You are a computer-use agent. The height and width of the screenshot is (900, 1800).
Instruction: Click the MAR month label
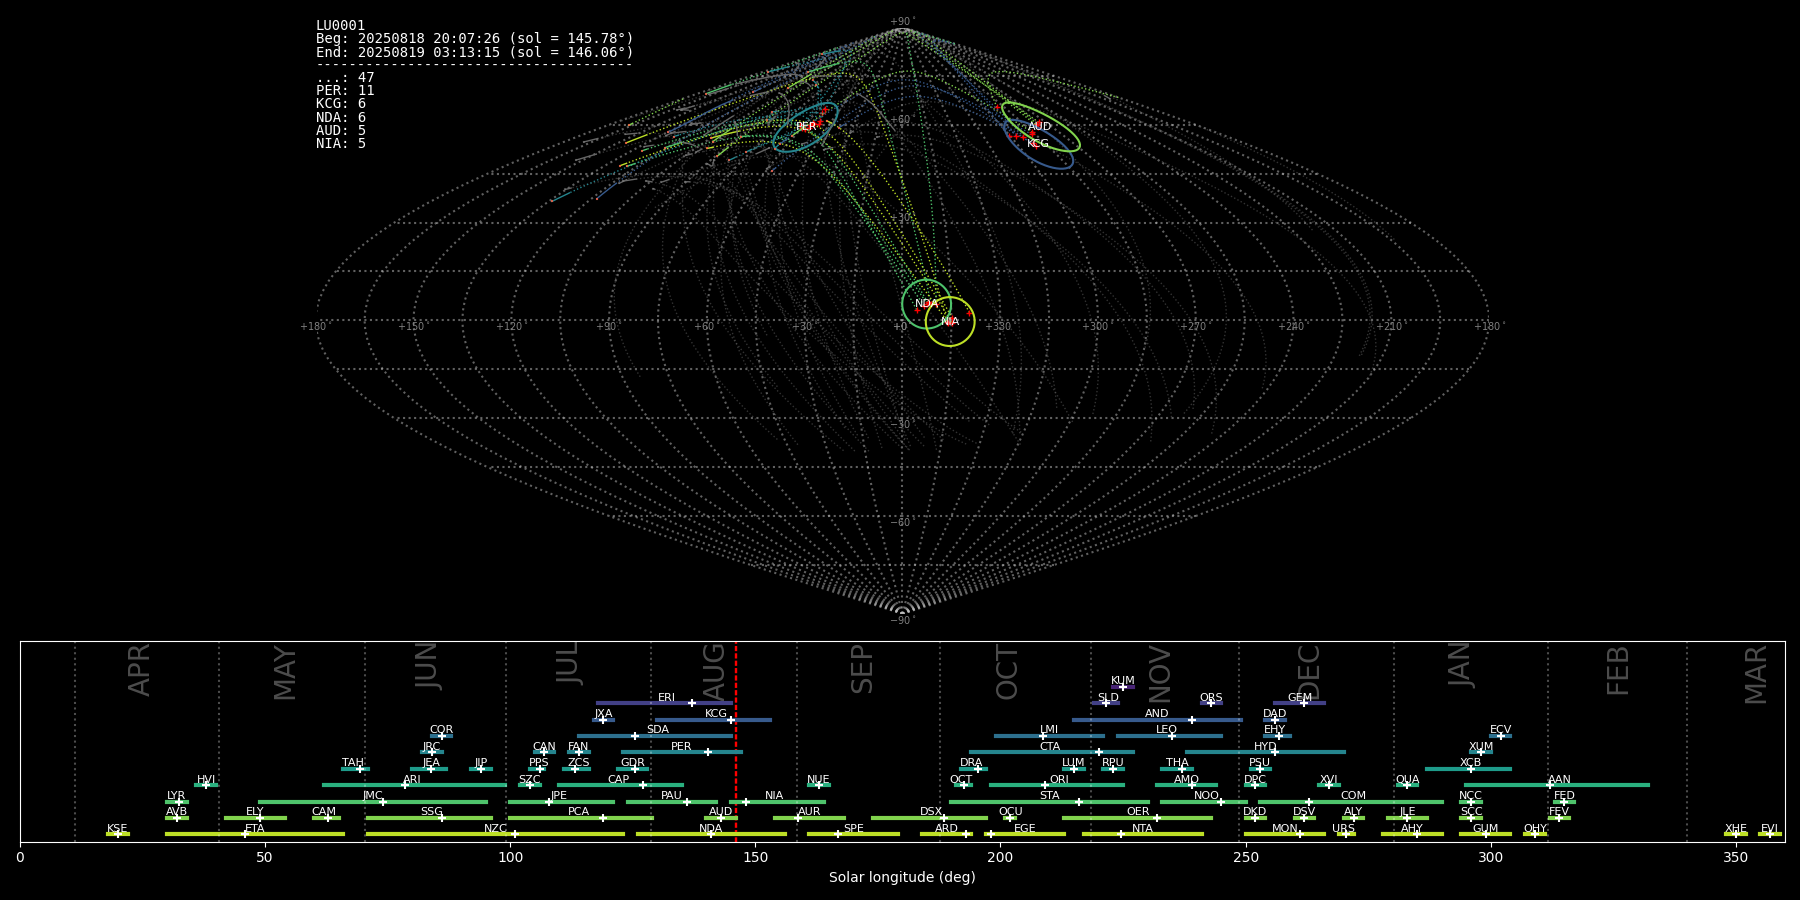coord(1756,675)
